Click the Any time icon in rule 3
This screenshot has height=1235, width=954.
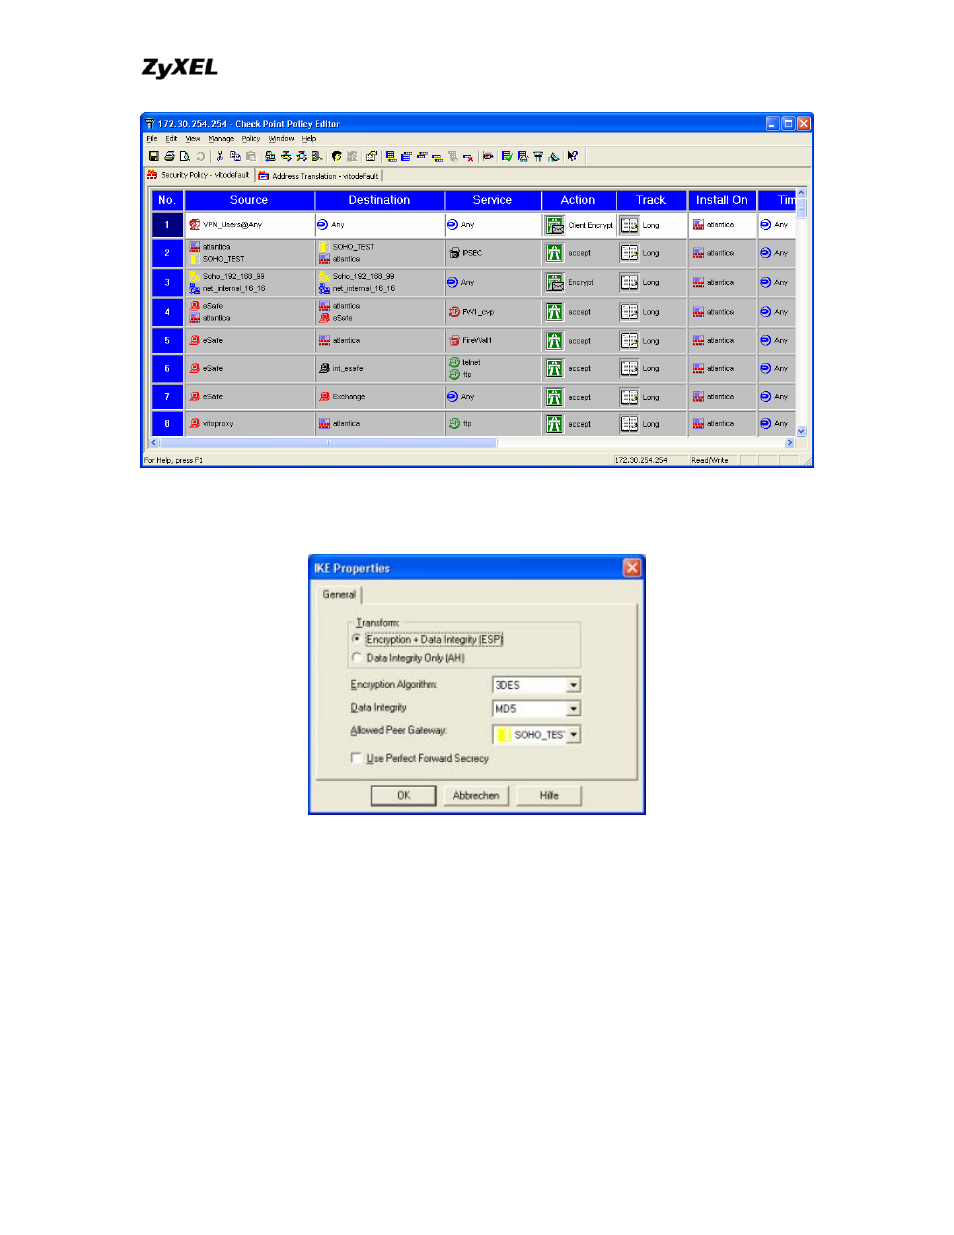[x=766, y=282]
